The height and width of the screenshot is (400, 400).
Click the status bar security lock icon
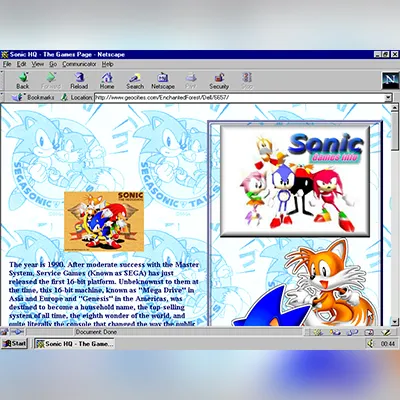(4, 332)
